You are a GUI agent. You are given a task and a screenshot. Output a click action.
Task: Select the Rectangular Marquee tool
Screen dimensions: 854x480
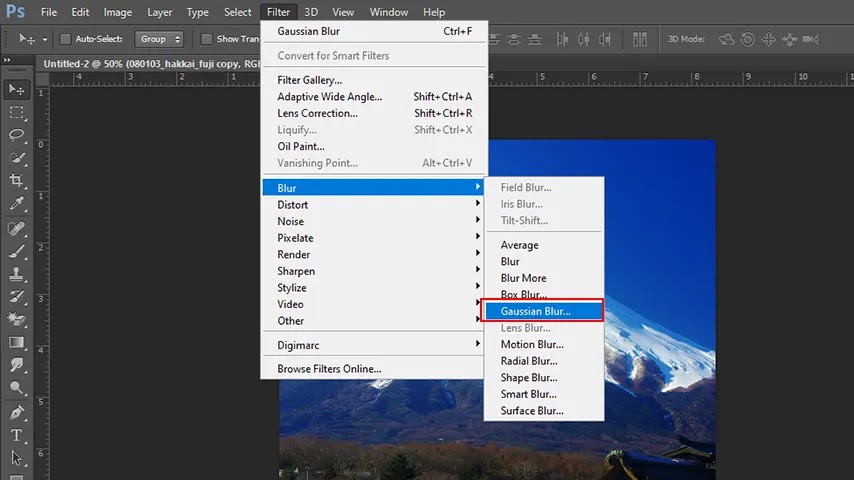pyautogui.click(x=16, y=112)
